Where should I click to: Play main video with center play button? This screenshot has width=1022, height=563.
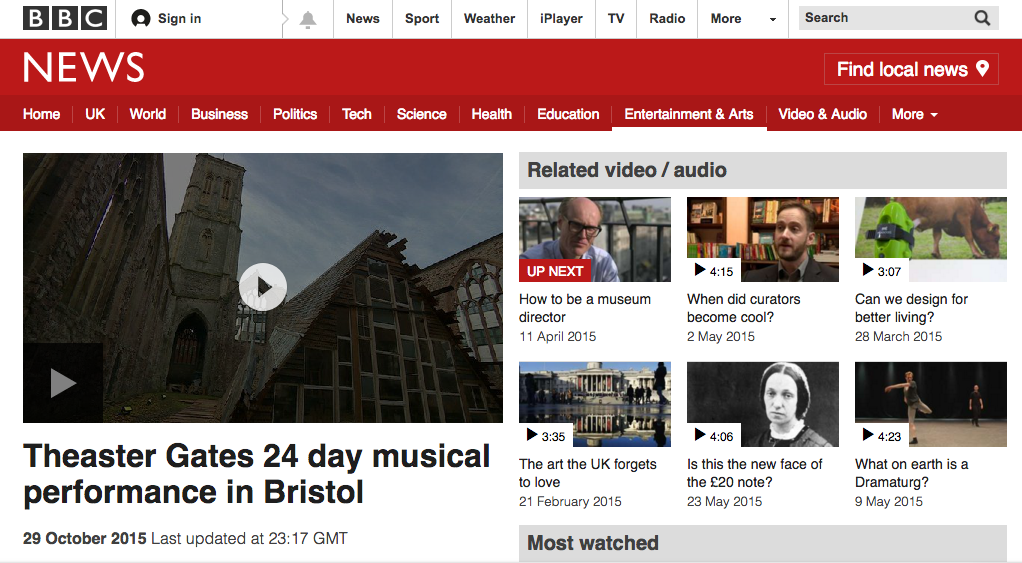(263, 287)
